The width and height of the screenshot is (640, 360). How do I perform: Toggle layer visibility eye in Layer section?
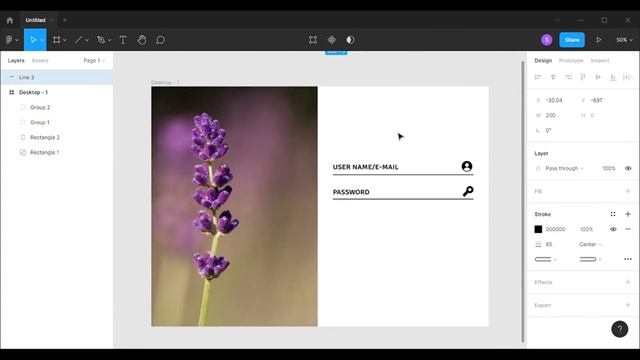tap(628, 168)
